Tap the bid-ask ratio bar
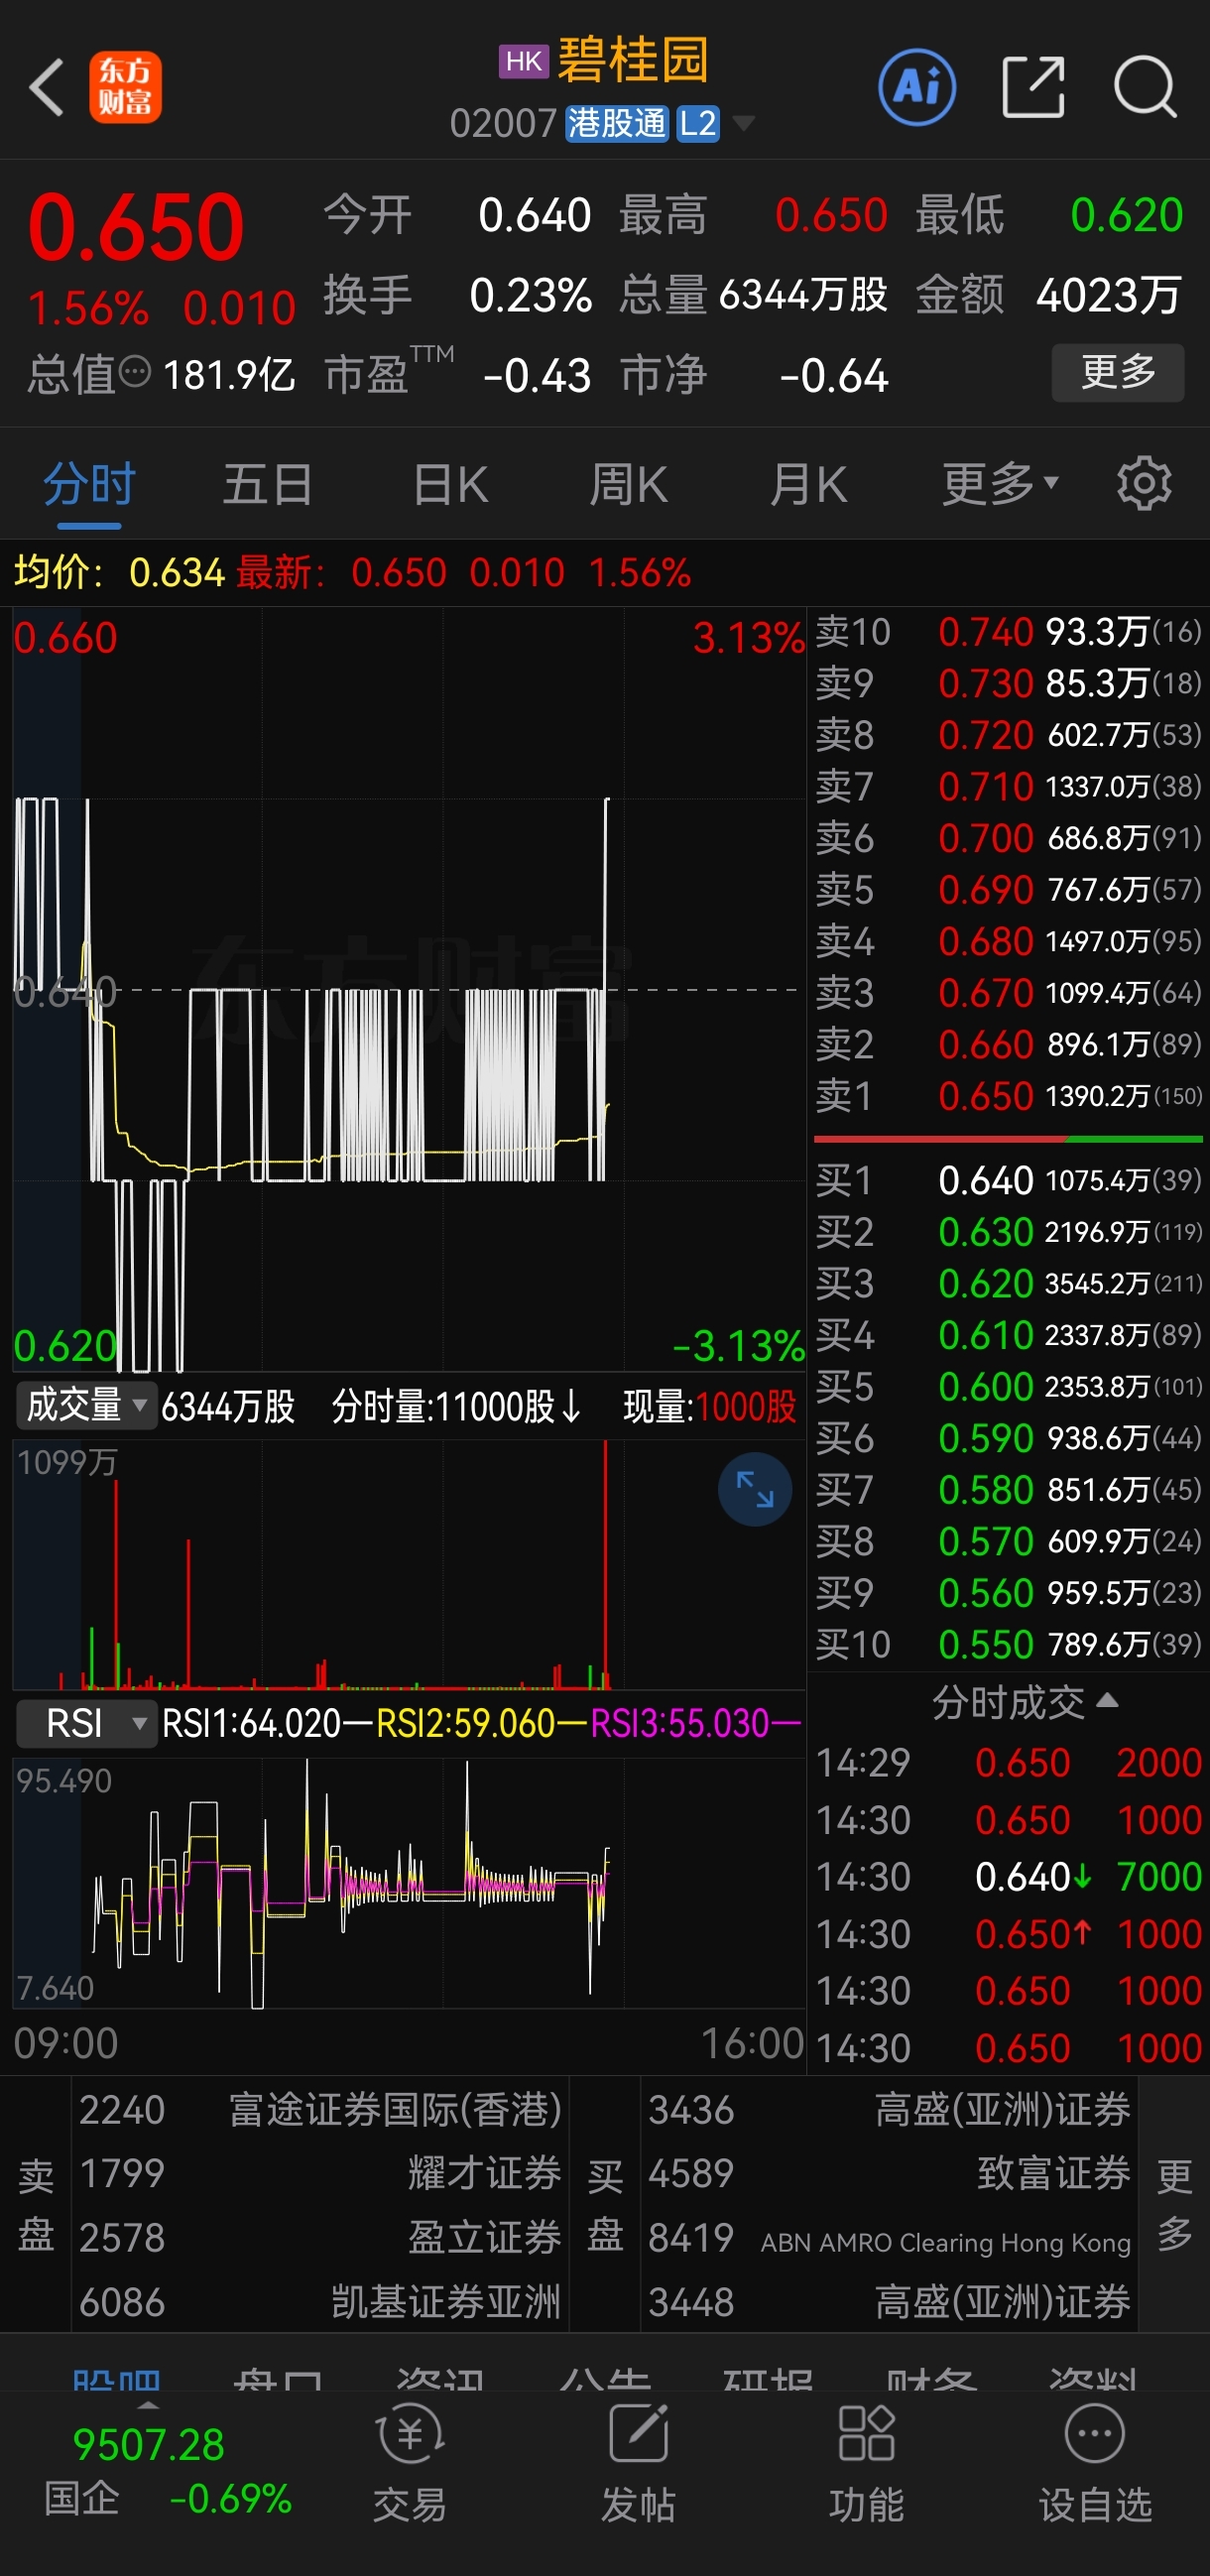 [x=1008, y=1139]
